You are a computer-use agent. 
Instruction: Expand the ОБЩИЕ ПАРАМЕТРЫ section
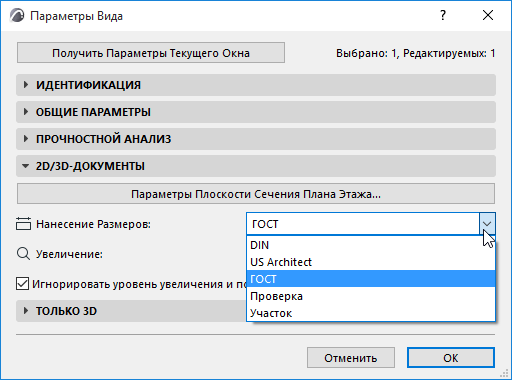coord(256,112)
